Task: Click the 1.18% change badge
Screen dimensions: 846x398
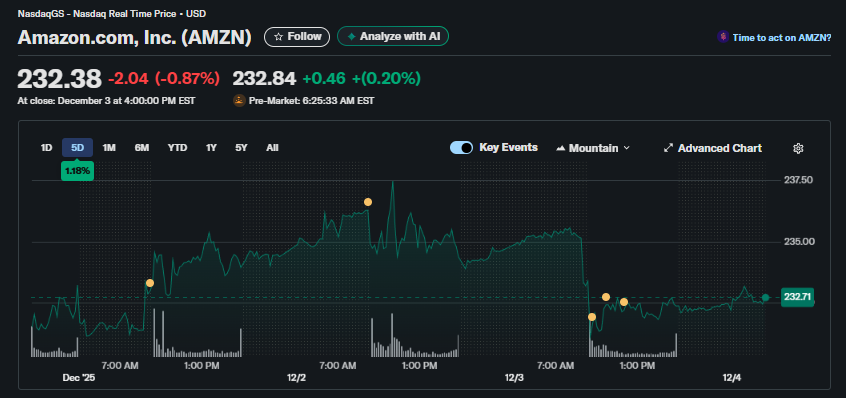Action: 78,171
